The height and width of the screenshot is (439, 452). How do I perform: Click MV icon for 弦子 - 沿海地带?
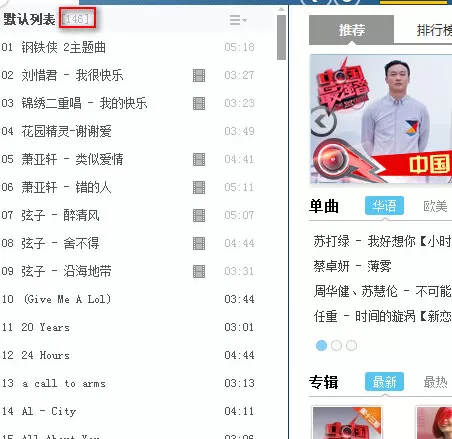(199, 271)
